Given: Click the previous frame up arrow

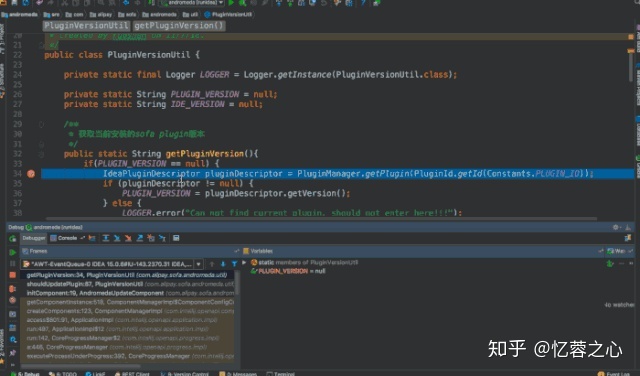Looking at the screenshot, I should click(212, 264).
